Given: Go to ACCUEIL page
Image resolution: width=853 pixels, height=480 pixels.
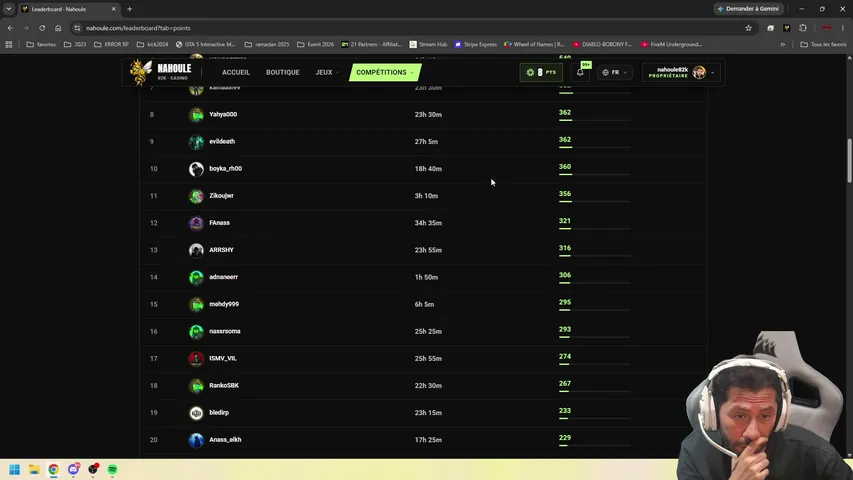Looking at the screenshot, I should 236,72.
